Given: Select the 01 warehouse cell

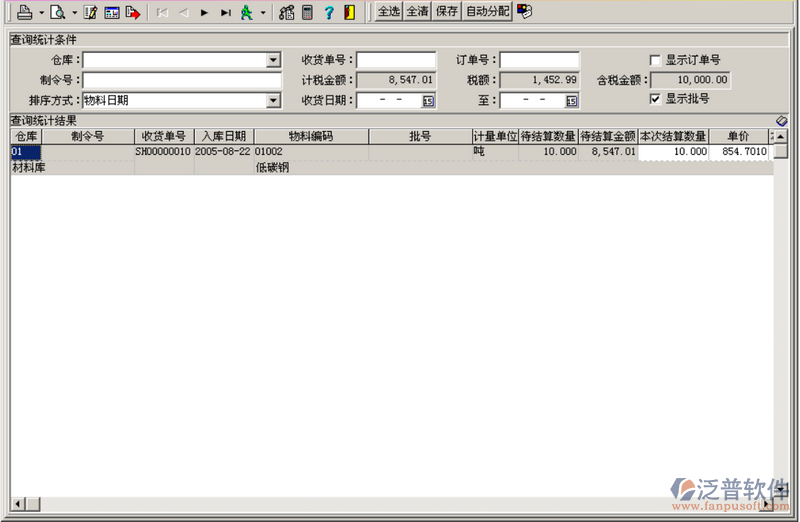Looking at the screenshot, I should coord(26,152).
